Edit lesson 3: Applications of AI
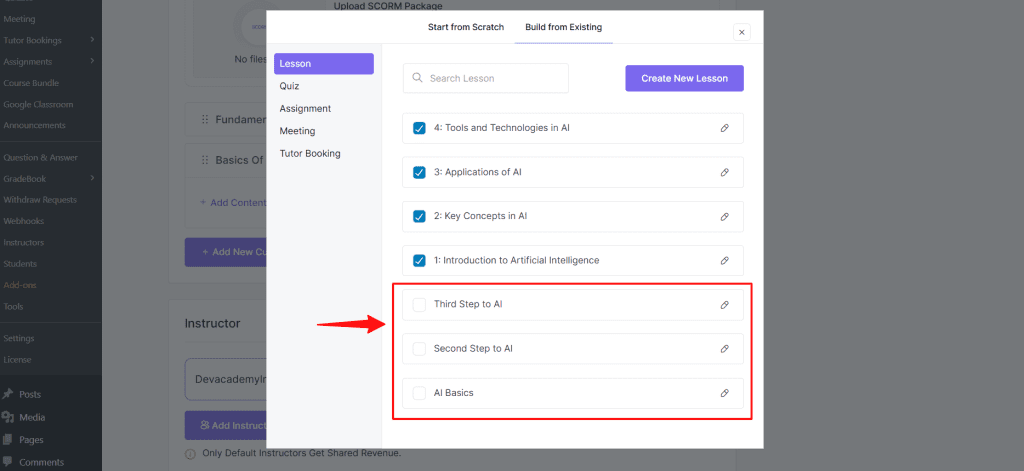The image size is (1024, 471). 724,172
